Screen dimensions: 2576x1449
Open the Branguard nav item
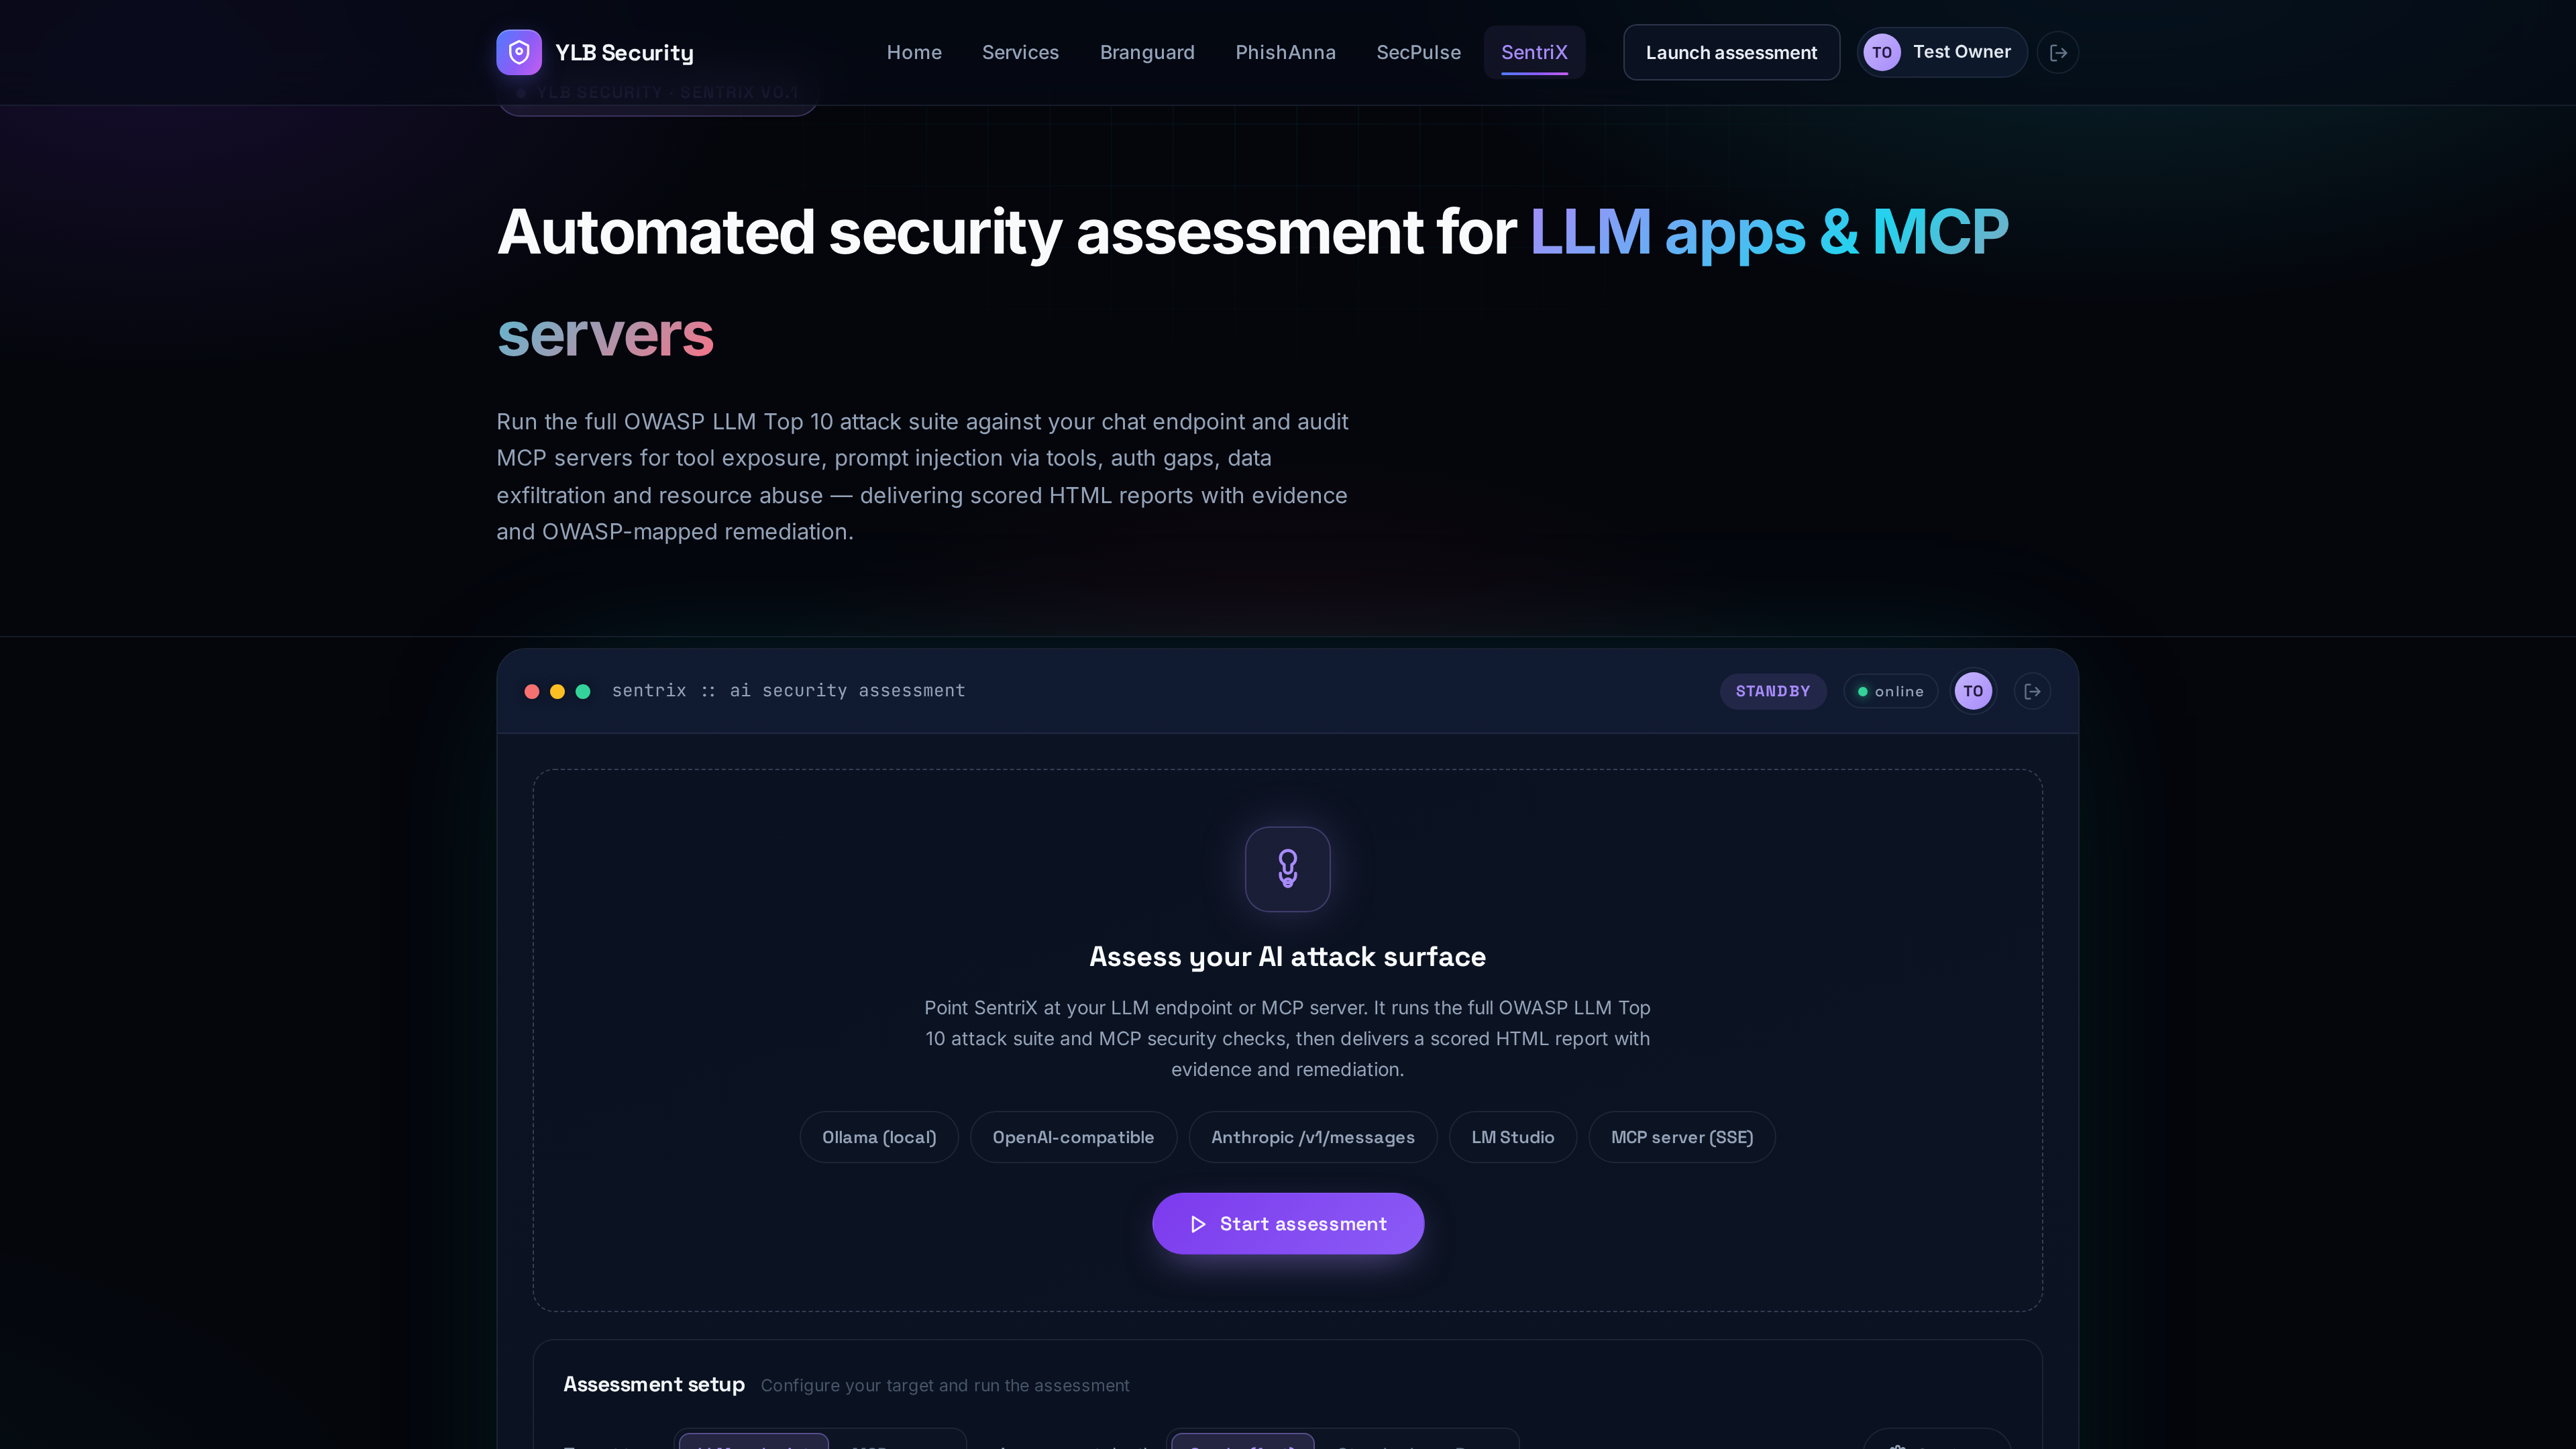click(1147, 52)
